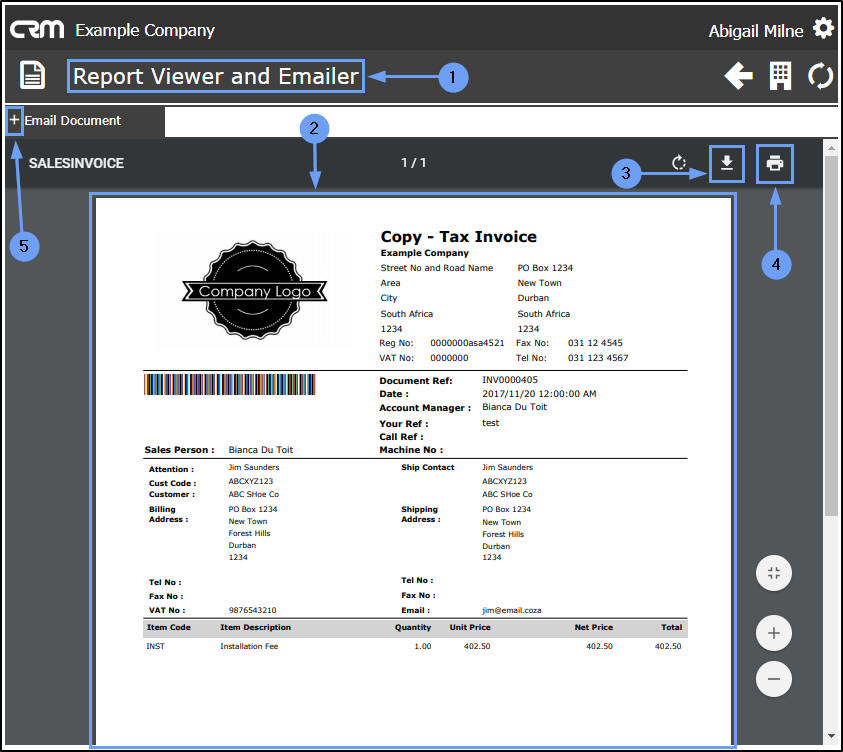Click the page number 1 / 1 field
The width and height of the screenshot is (843, 752).
(x=413, y=163)
